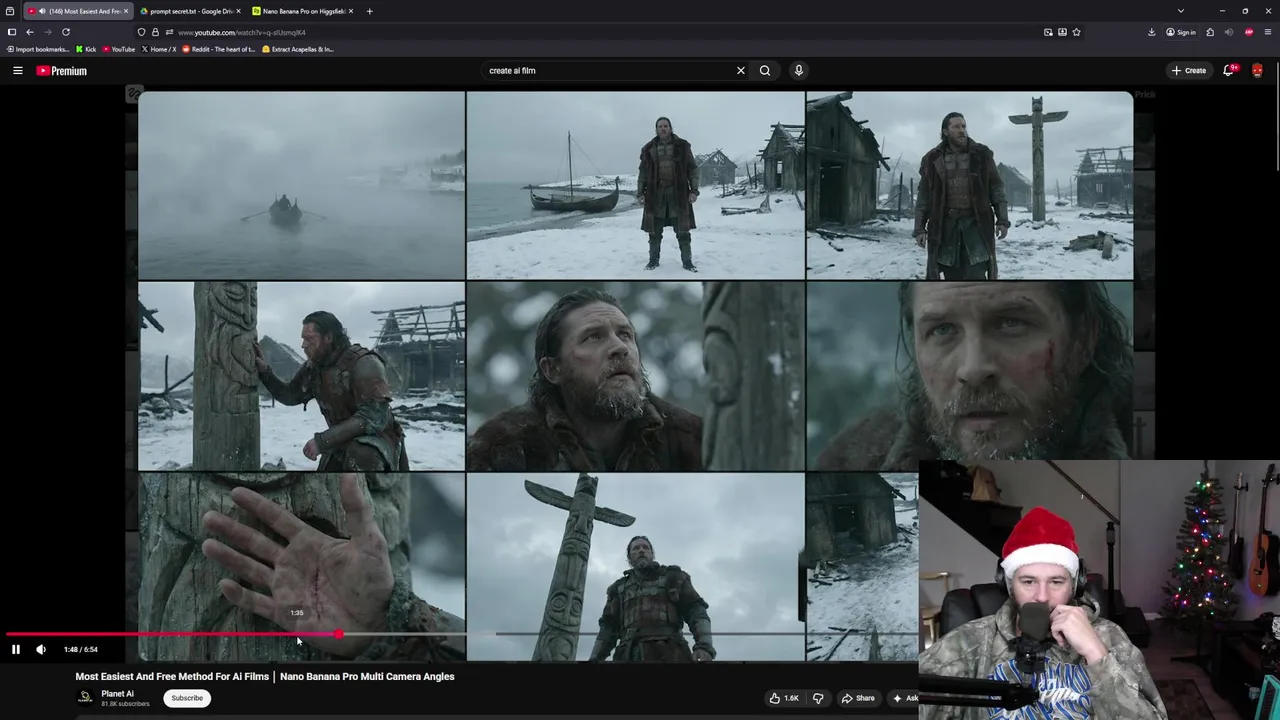The width and height of the screenshot is (1280, 720).
Task: Open the extensions icon
Action: (x=1210, y=32)
